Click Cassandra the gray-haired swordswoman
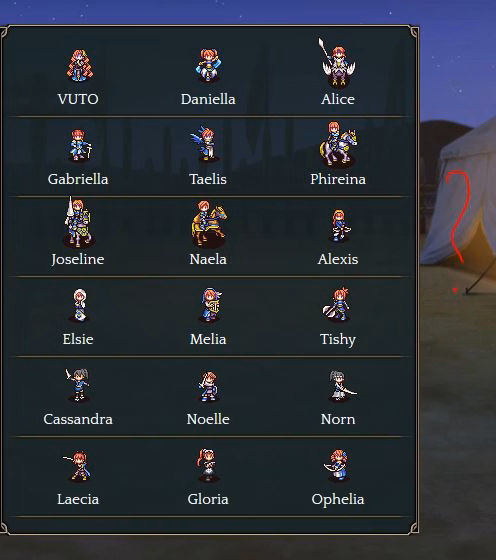Screen dimensions: 496x560 click(x=78, y=385)
